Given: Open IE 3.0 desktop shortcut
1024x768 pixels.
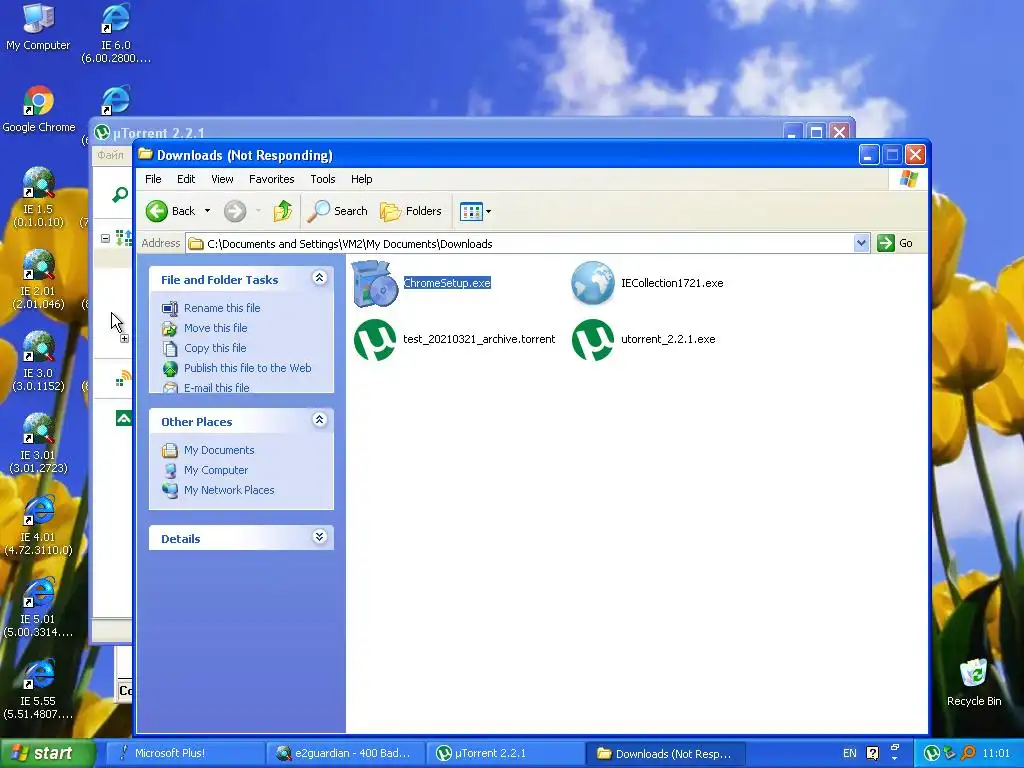Looking at the screenshot, I should 39,361.
